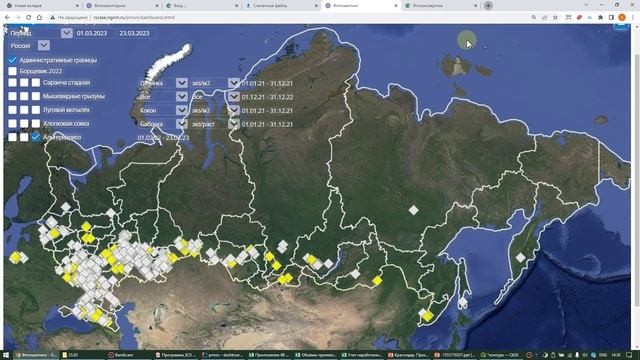Click the share page icon

tap(544, 18)
